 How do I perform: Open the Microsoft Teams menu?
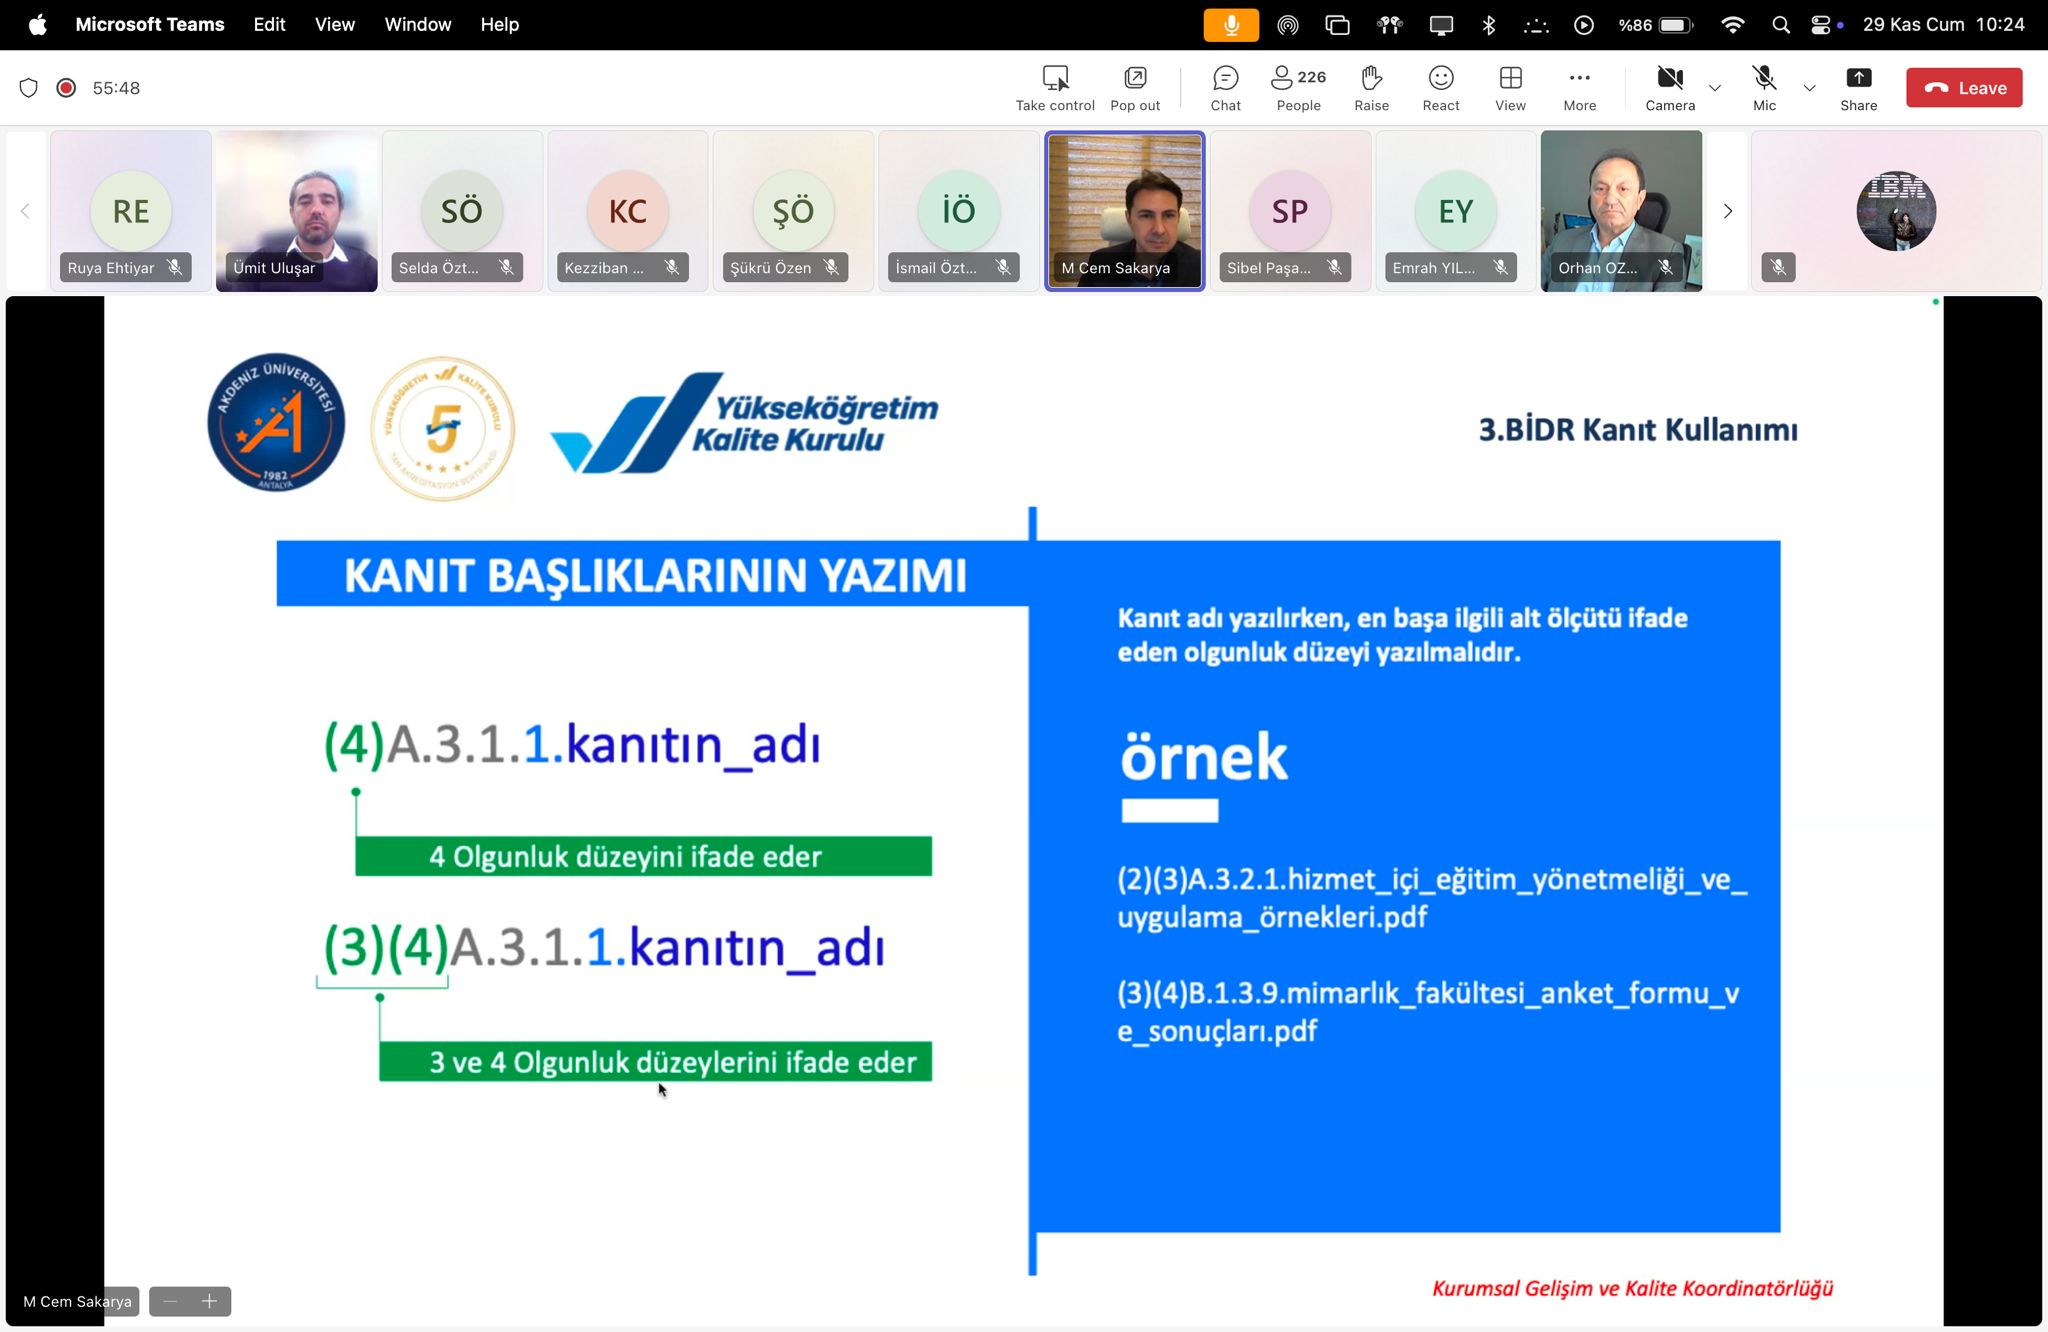[x=150, y=24]
